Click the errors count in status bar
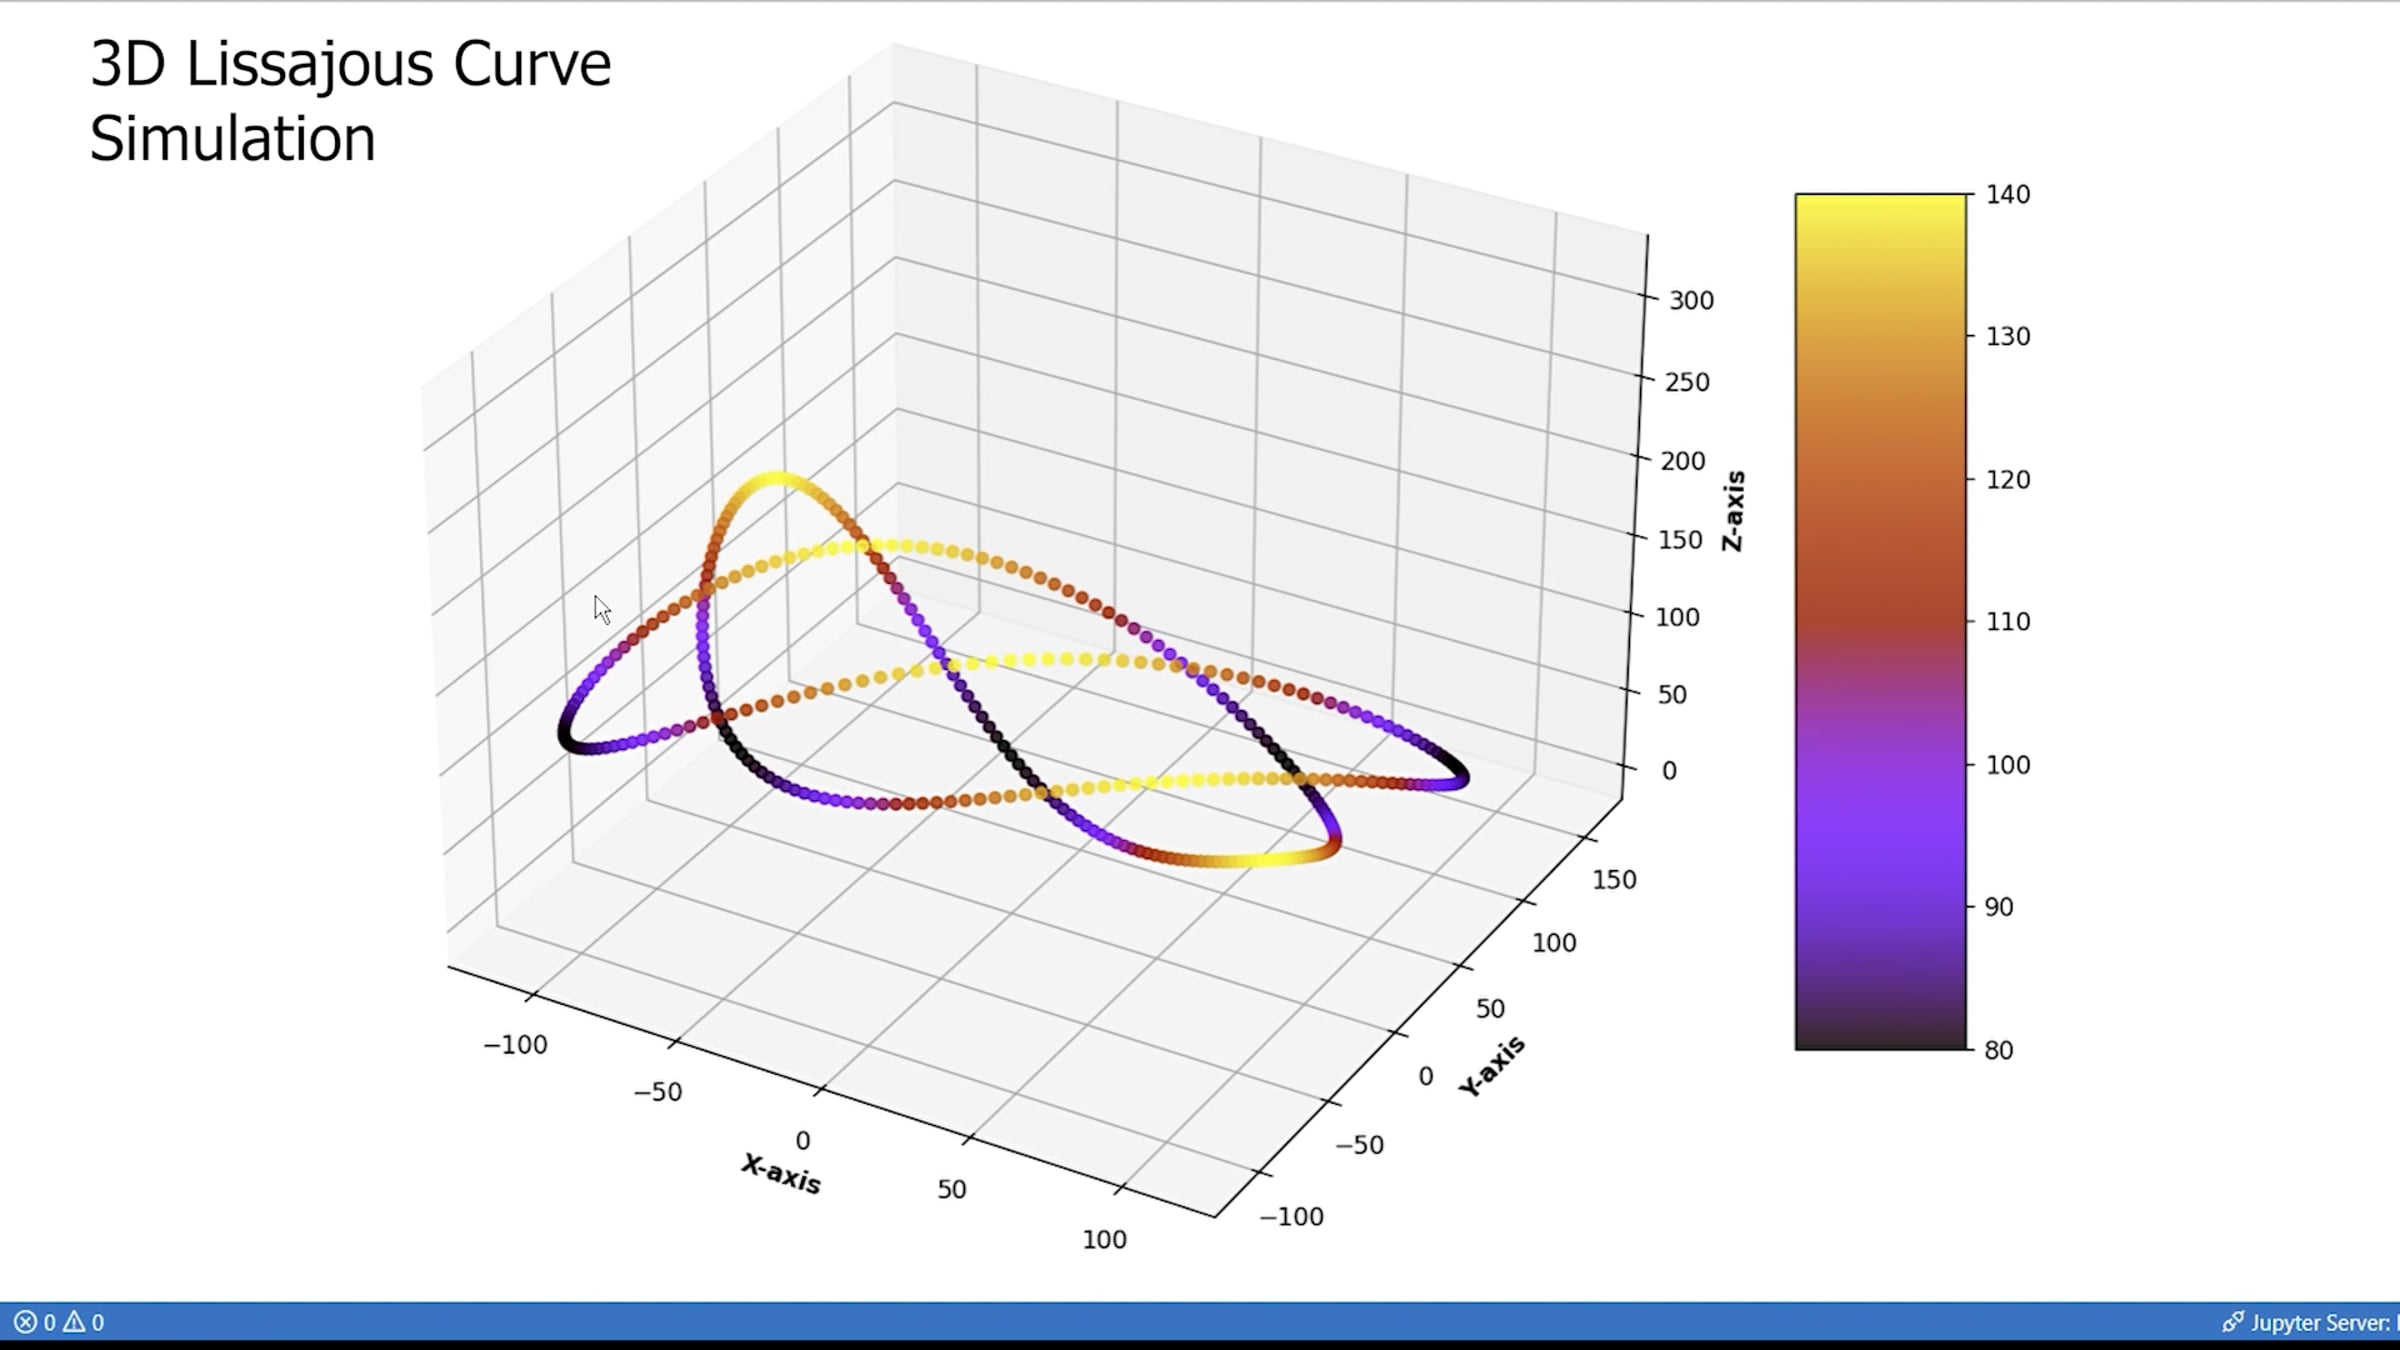The width and height of the screenshot is (2400, 1350). point(50,1322)
